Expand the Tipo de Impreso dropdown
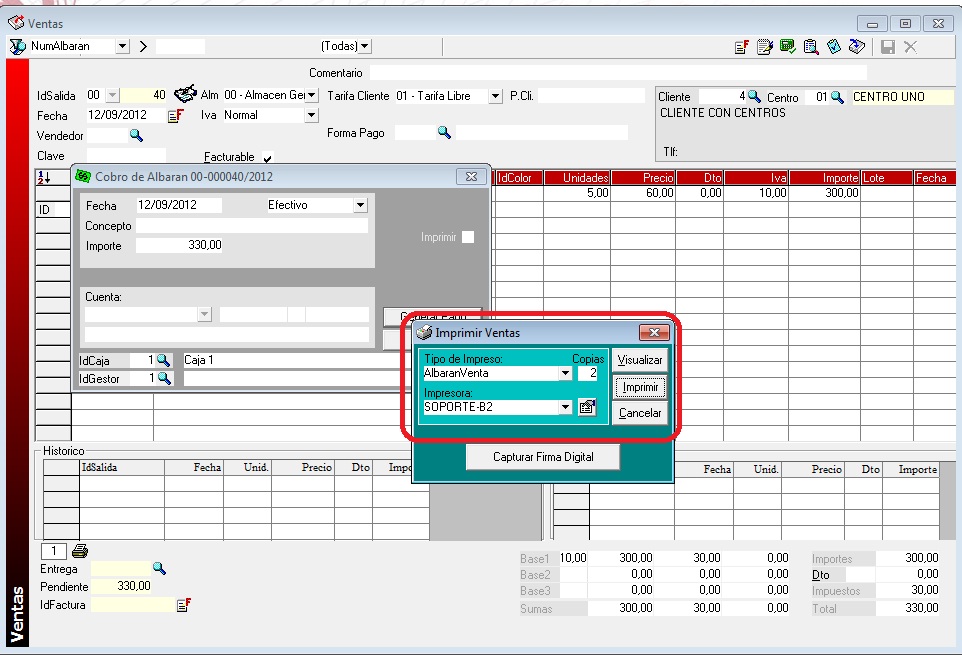This screenshot has width=962, height=655. pyautogui.click(x=565, y=373)
